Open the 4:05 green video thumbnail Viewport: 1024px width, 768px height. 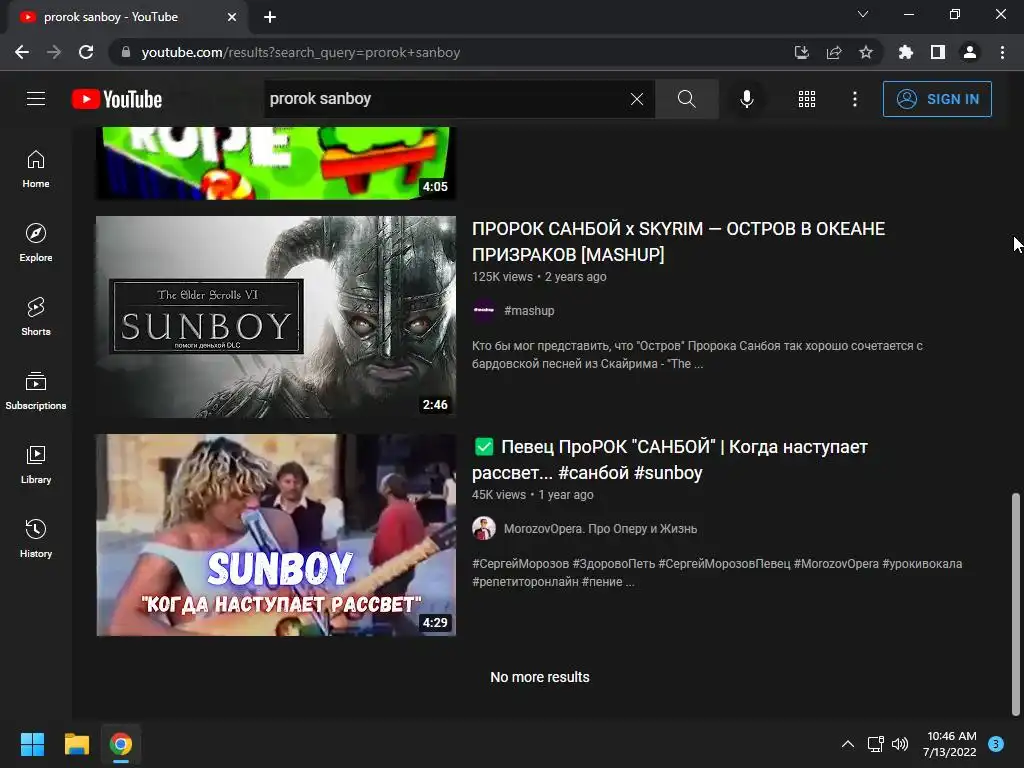pyautogui.click(x=276, y=163)
